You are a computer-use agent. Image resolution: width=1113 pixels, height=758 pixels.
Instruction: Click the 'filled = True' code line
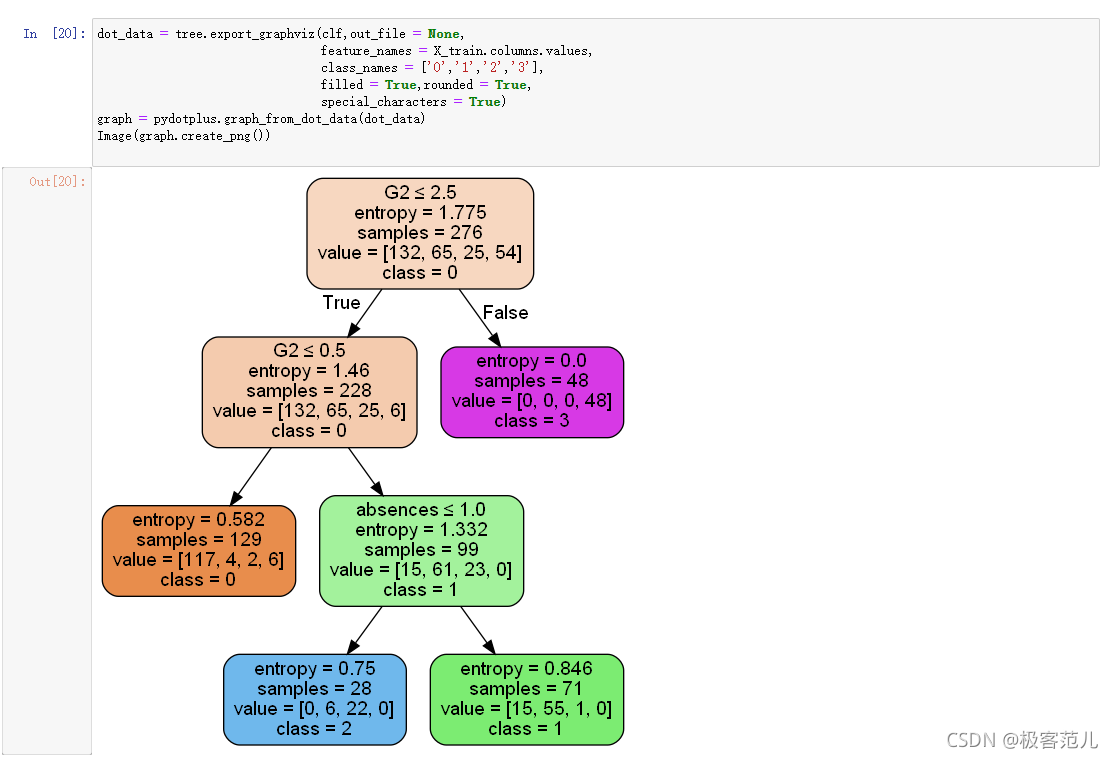coord(426,84)
